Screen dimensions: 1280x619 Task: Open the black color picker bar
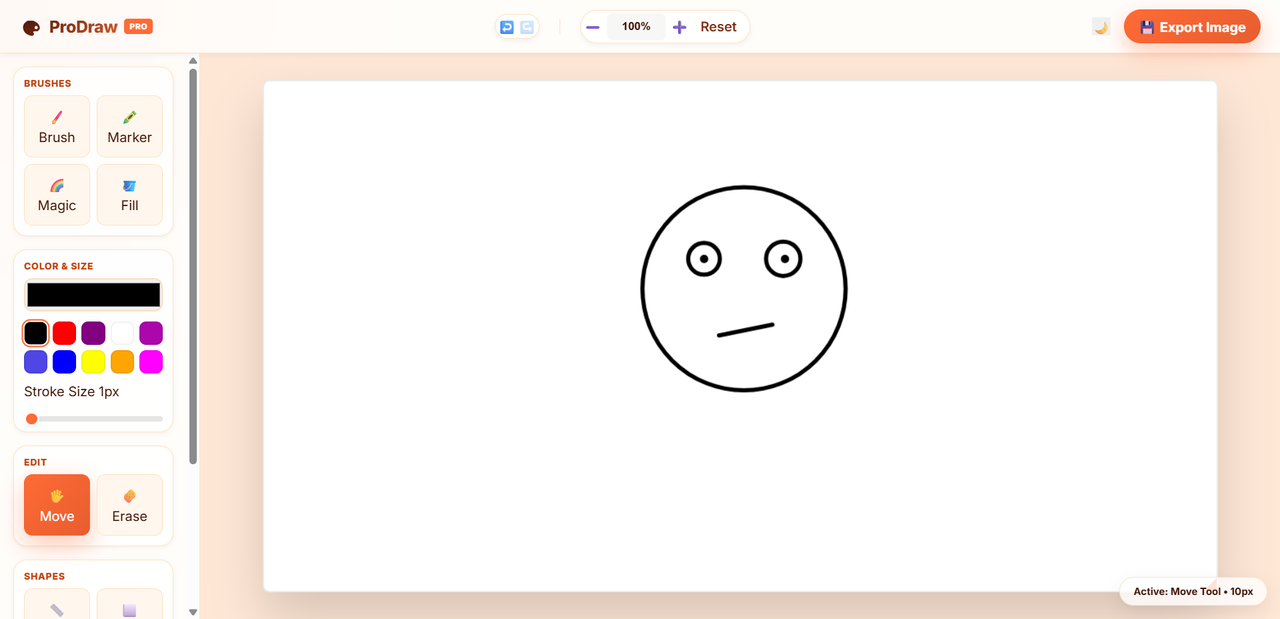pos(93,295)
